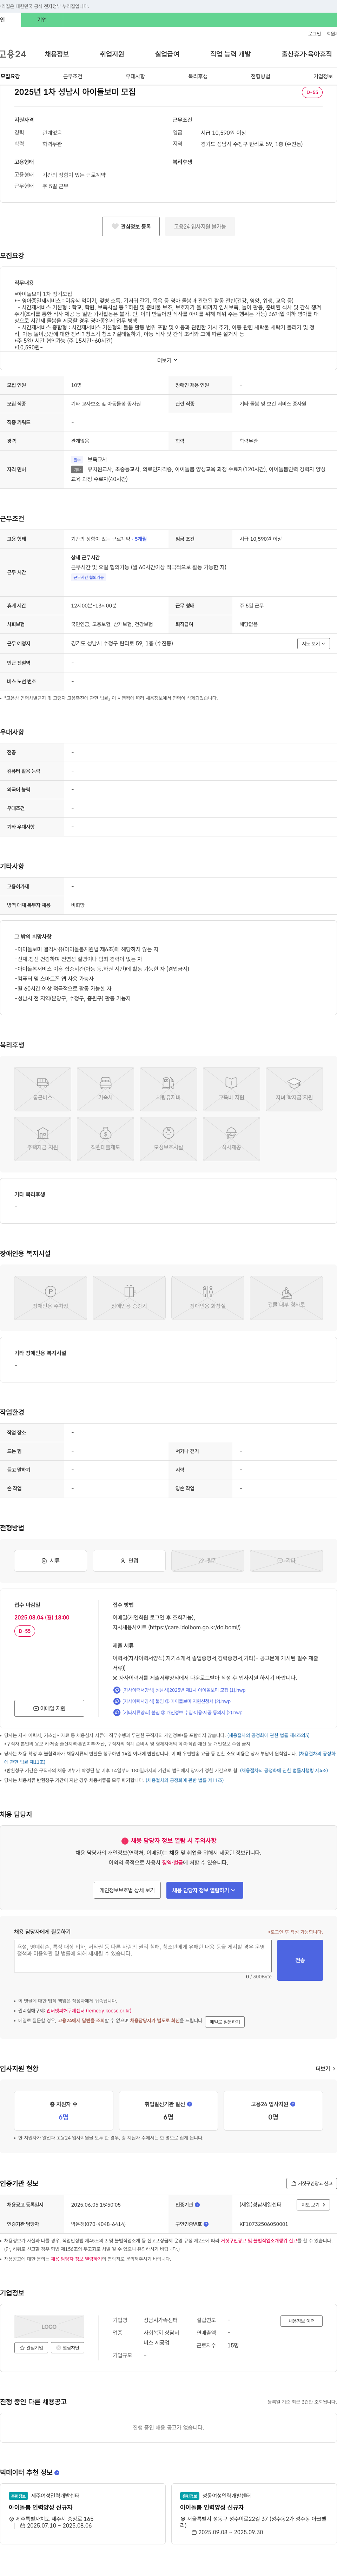Download first attachment 아이돌보미 모집 (1).hwp
This screenshot has width=337, height=2576.
click(179, 1690)
